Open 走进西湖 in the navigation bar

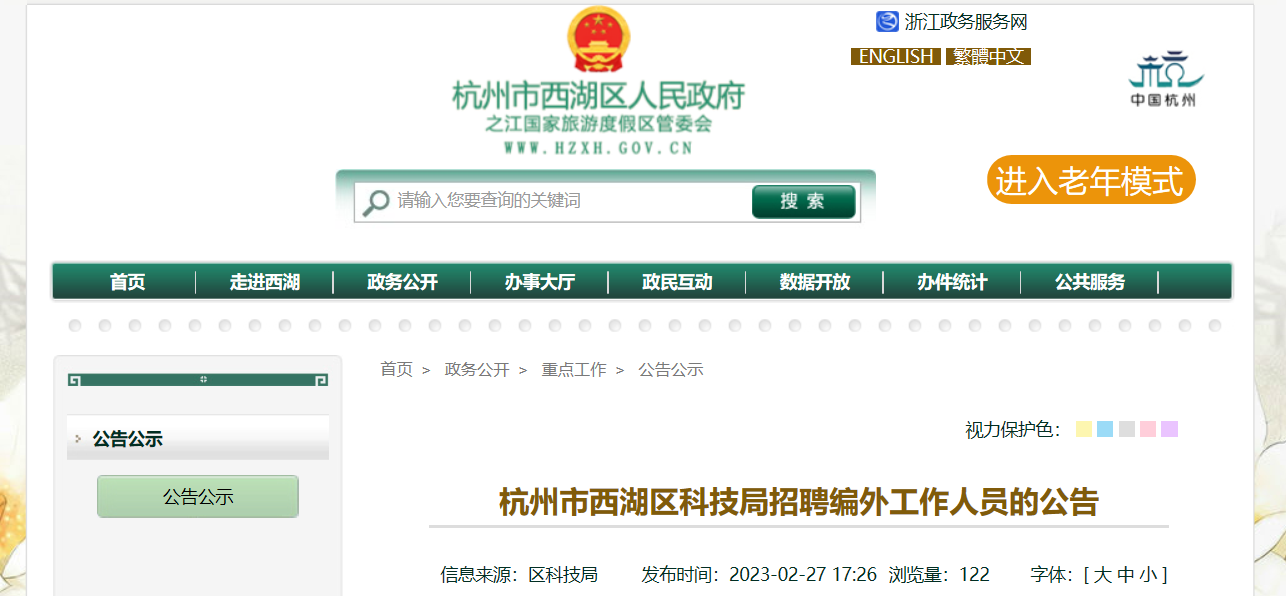click(x=265, y=283)
